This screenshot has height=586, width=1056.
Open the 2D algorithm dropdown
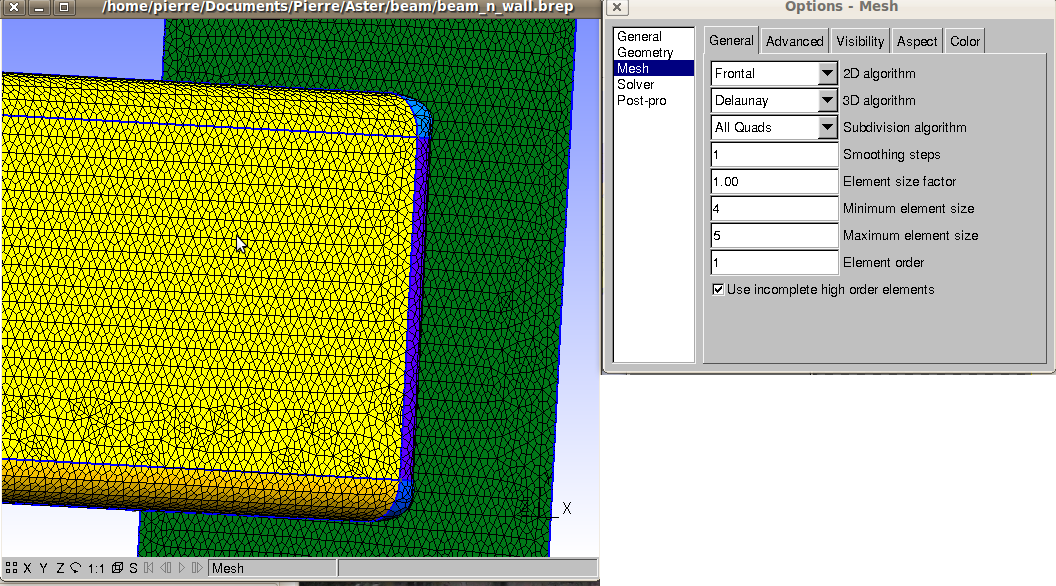pos(827,73)
